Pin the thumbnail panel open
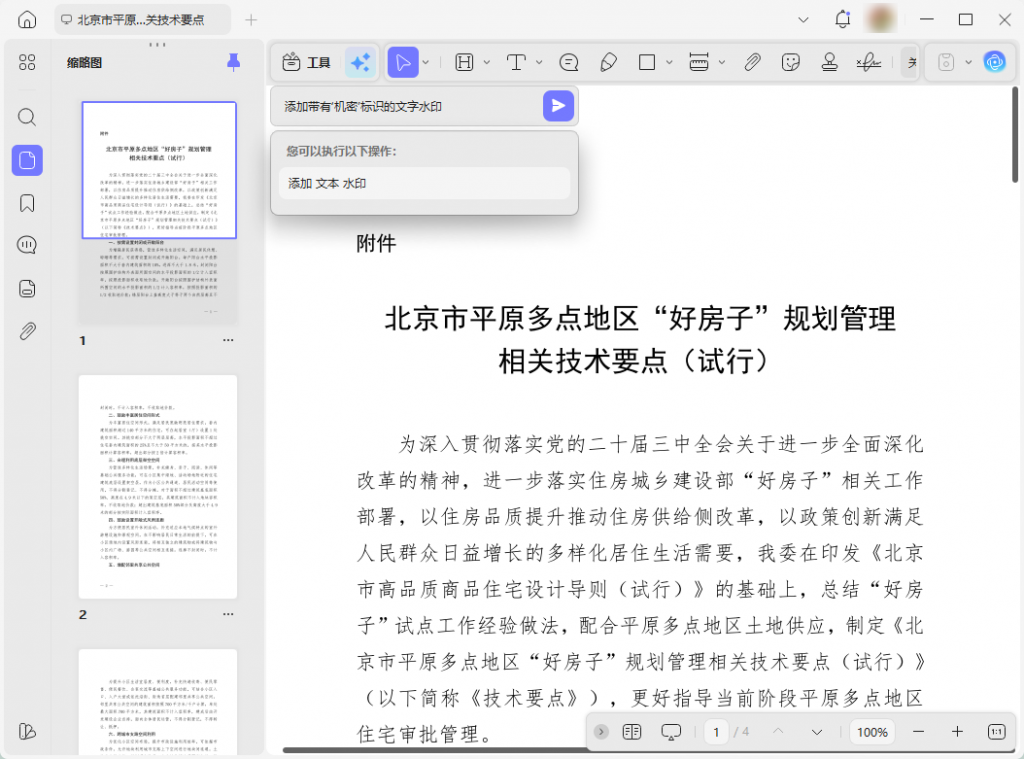1024x759 pixels. coord(233,62)
